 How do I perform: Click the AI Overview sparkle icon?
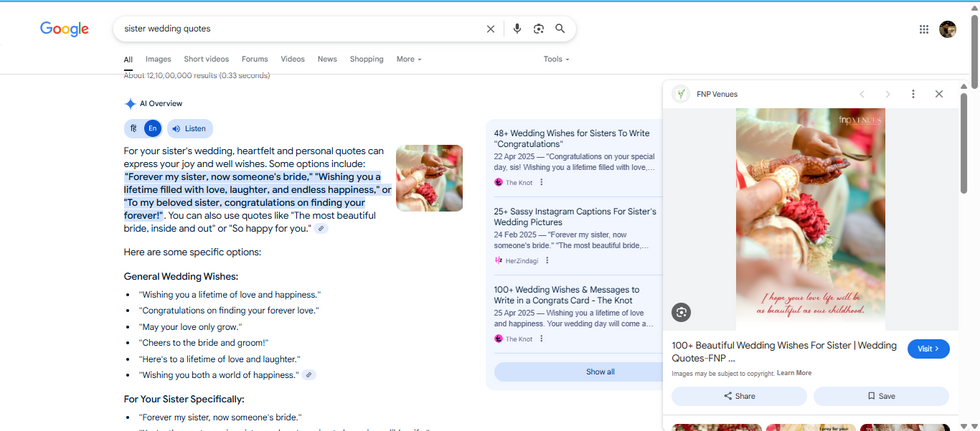click(x=130, y=104)
